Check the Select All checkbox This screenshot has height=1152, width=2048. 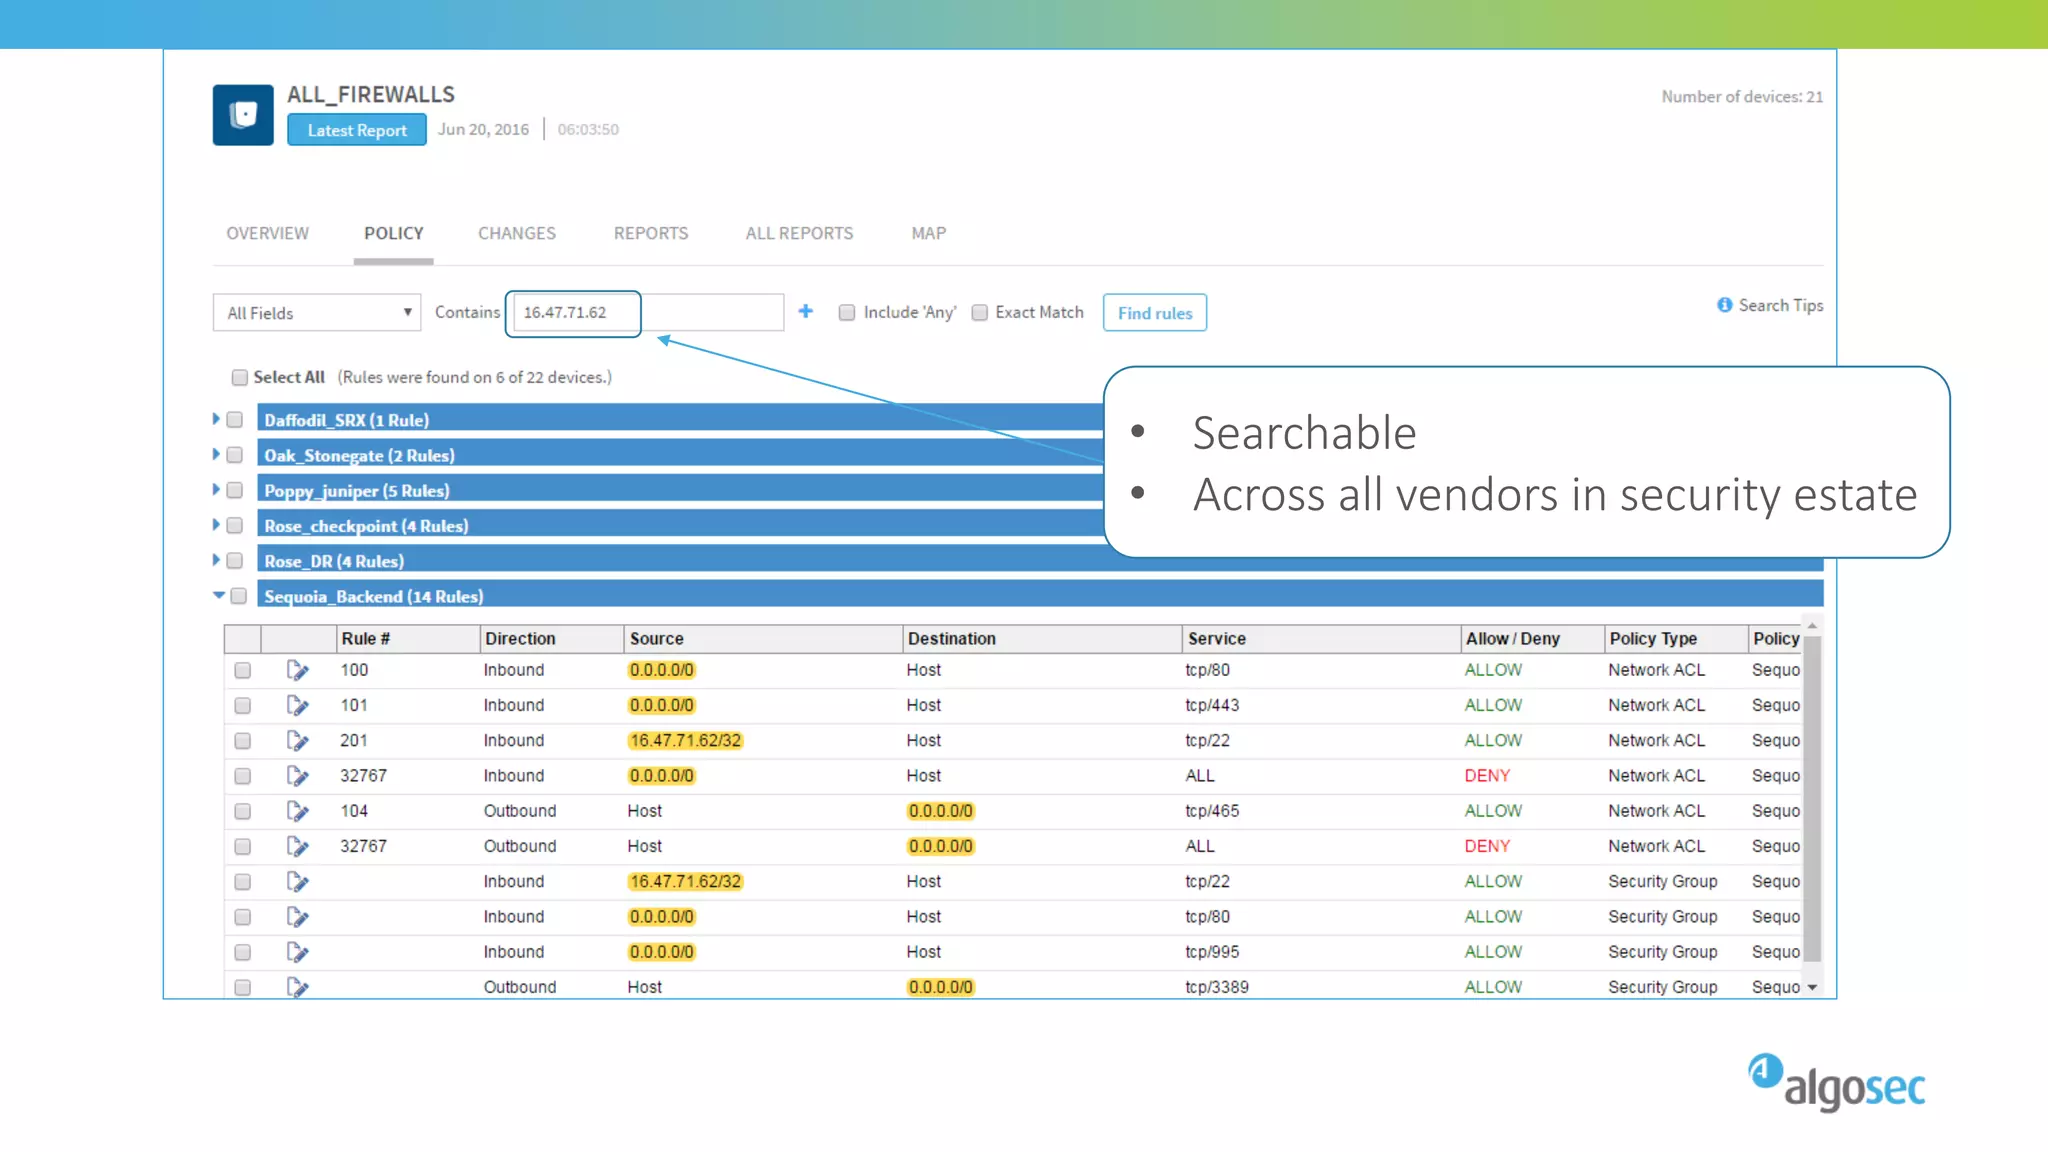239,377
